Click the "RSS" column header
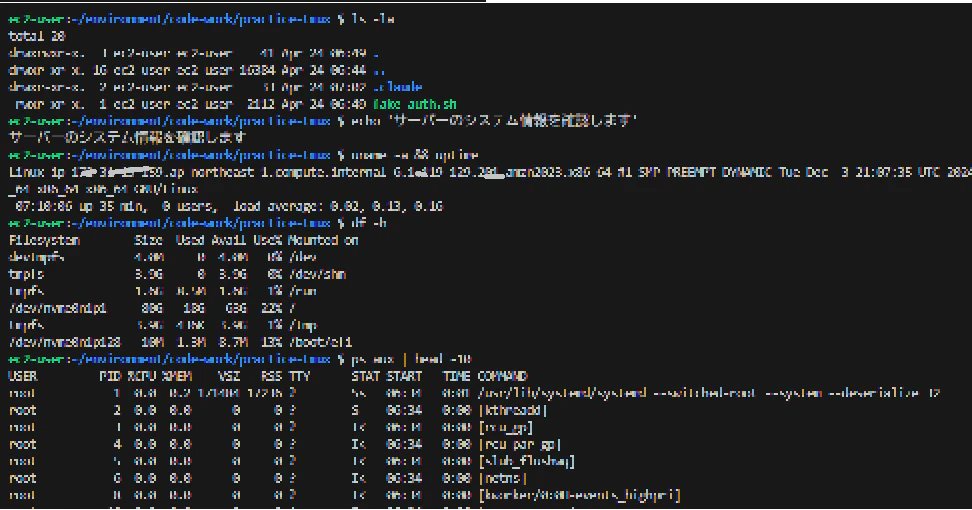The image size is (972, 510). 272,376
